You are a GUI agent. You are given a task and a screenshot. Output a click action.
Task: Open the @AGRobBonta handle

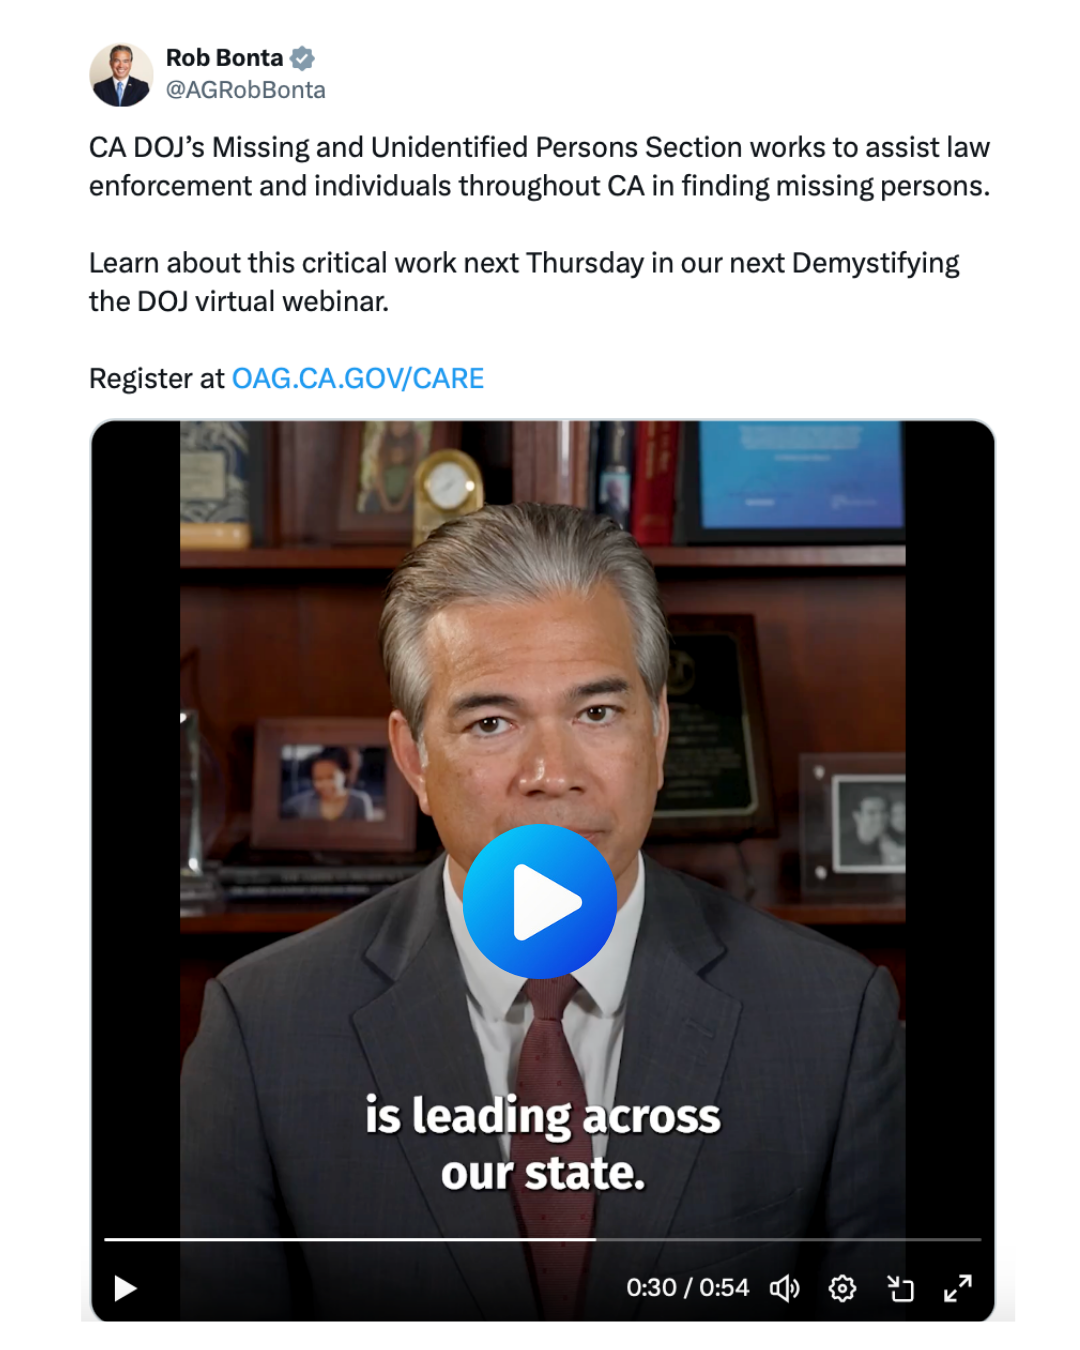245,90
